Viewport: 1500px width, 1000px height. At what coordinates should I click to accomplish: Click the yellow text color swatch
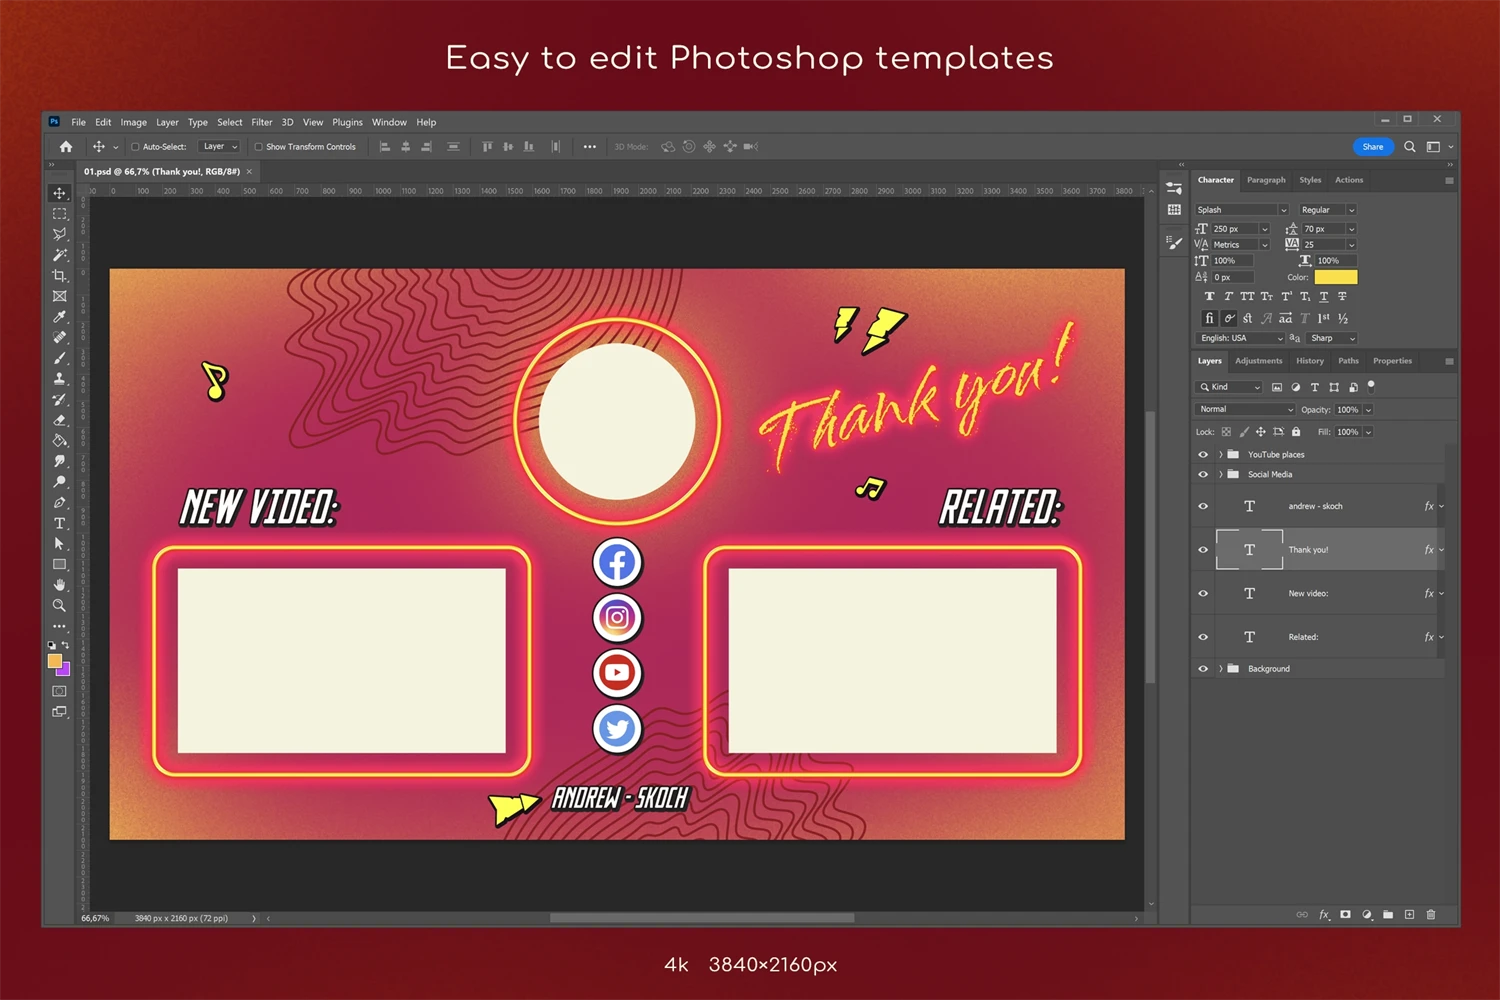click(x=1335, y=277)
